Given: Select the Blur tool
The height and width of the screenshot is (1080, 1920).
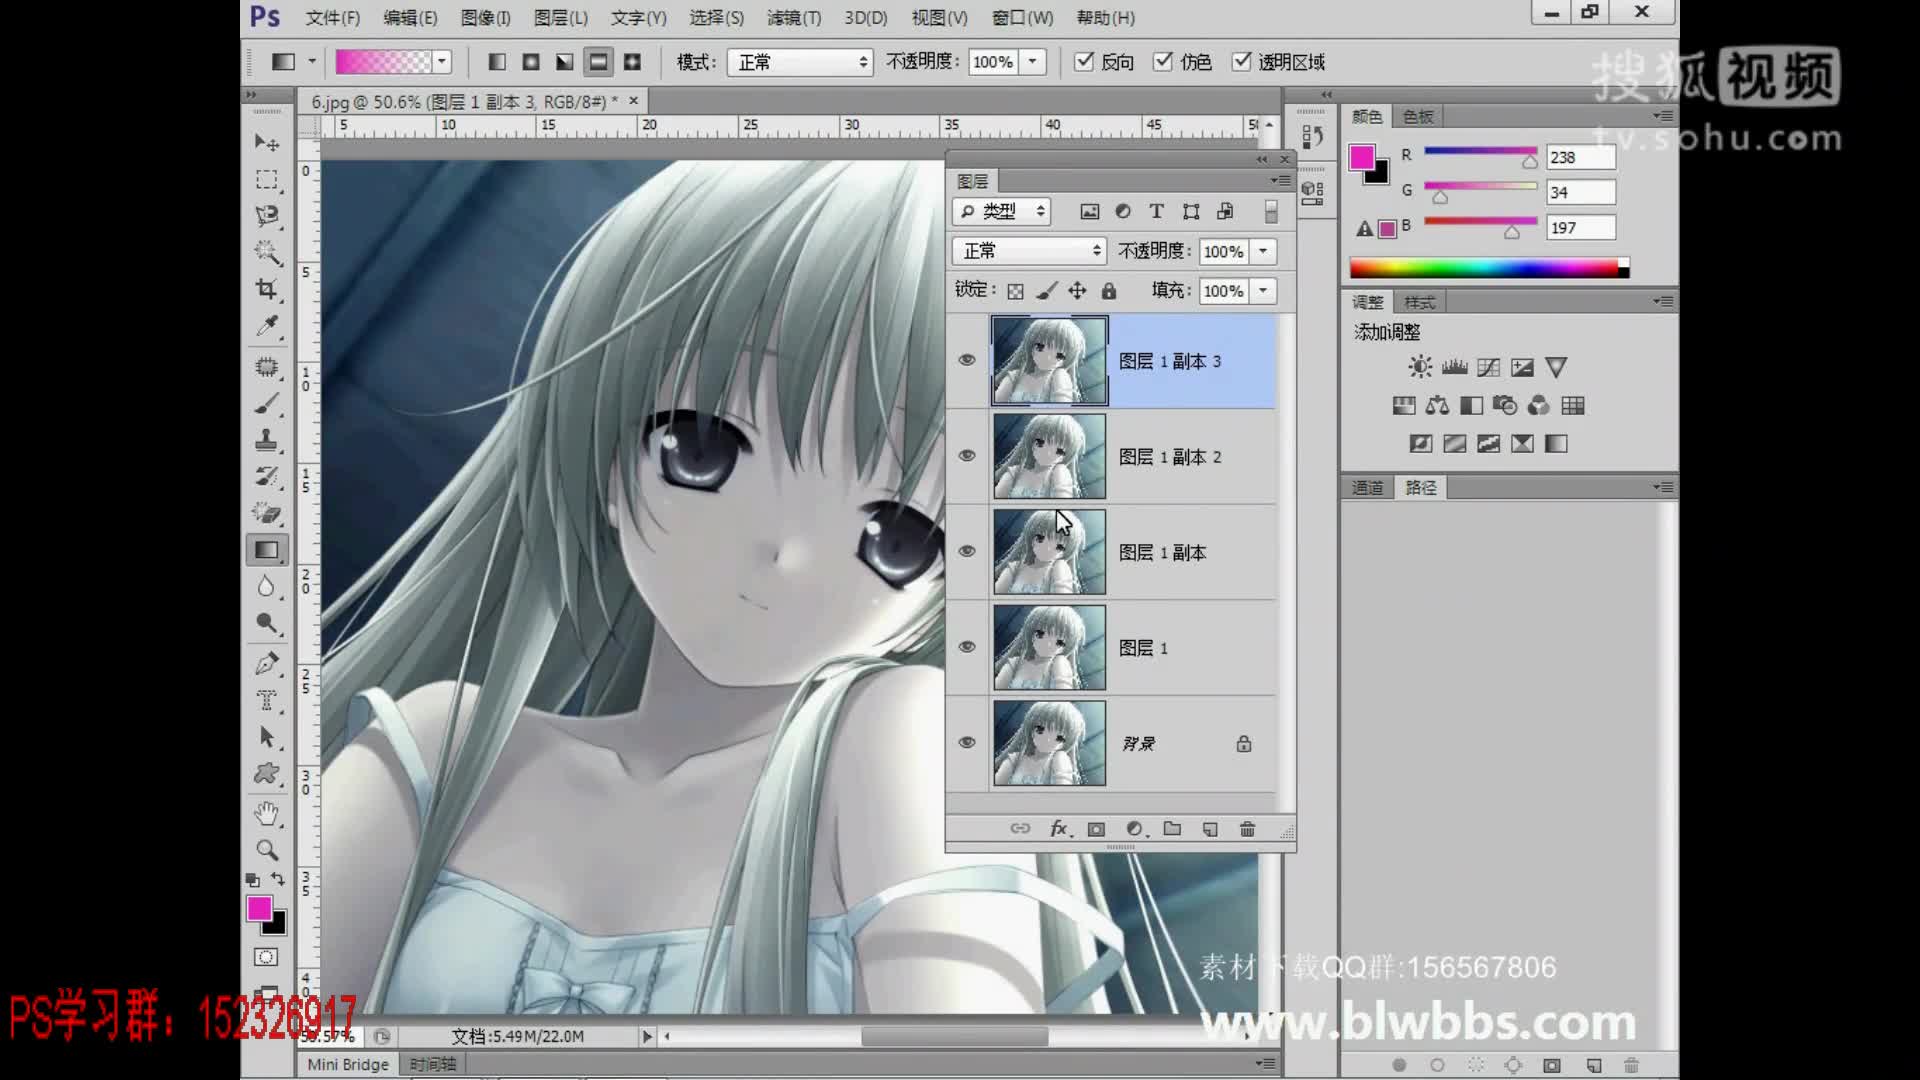Looking at the screenshot, I should [x=266, y=587].
